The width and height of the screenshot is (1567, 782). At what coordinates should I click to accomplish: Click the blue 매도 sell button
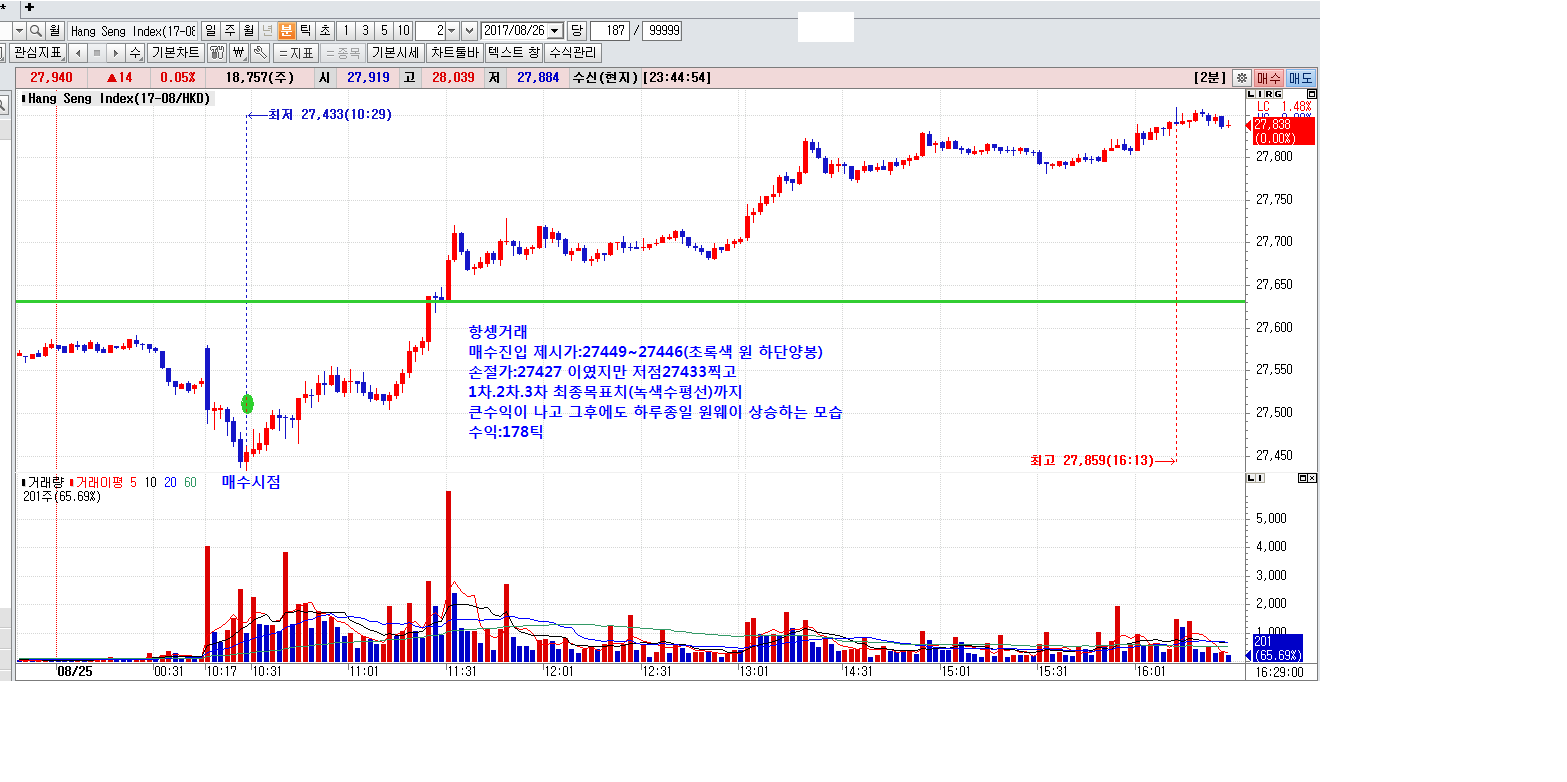(x=1301, y=78)
